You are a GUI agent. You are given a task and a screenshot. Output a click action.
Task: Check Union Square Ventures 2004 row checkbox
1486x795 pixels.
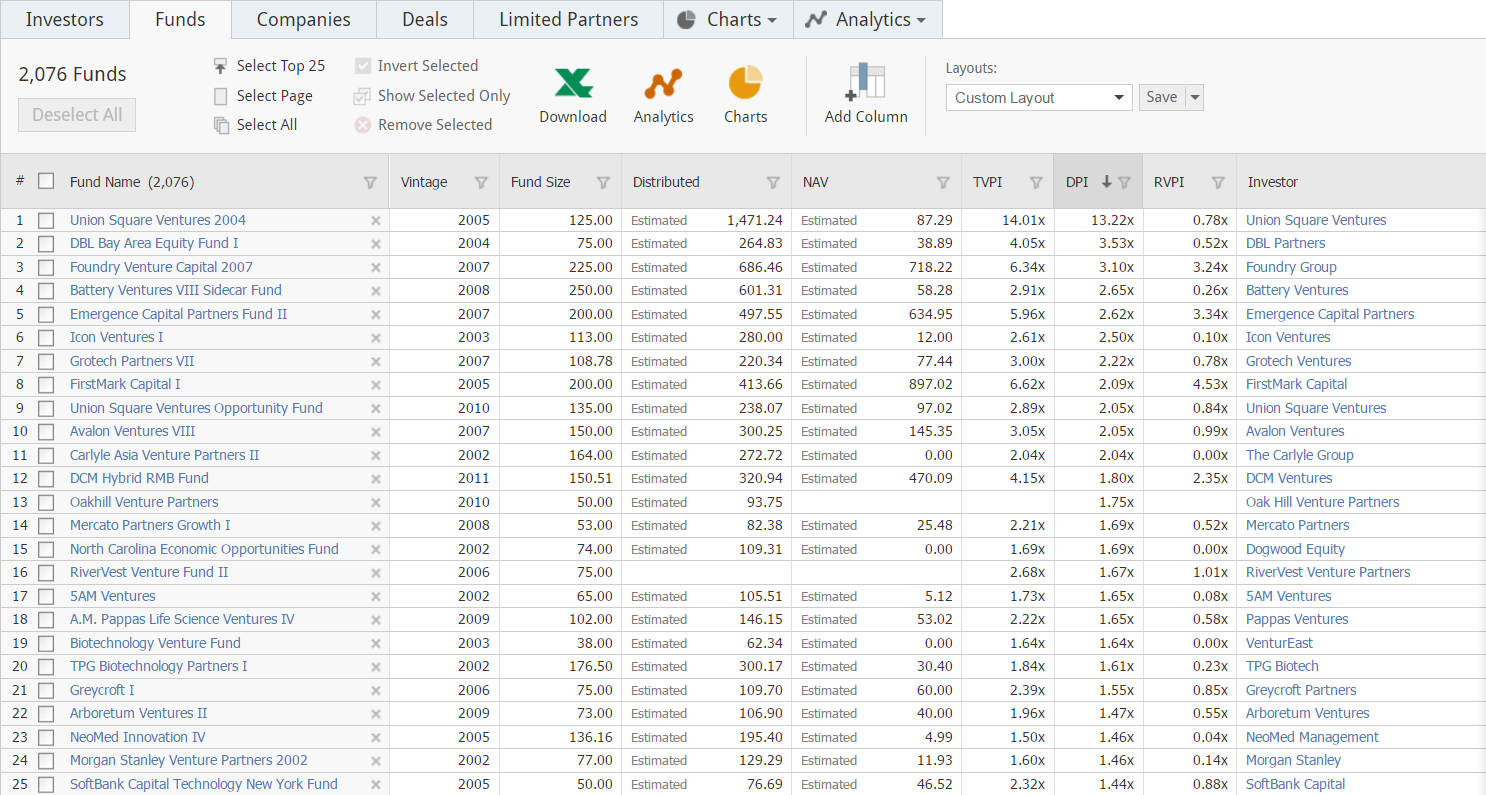(x=46, y=220)
